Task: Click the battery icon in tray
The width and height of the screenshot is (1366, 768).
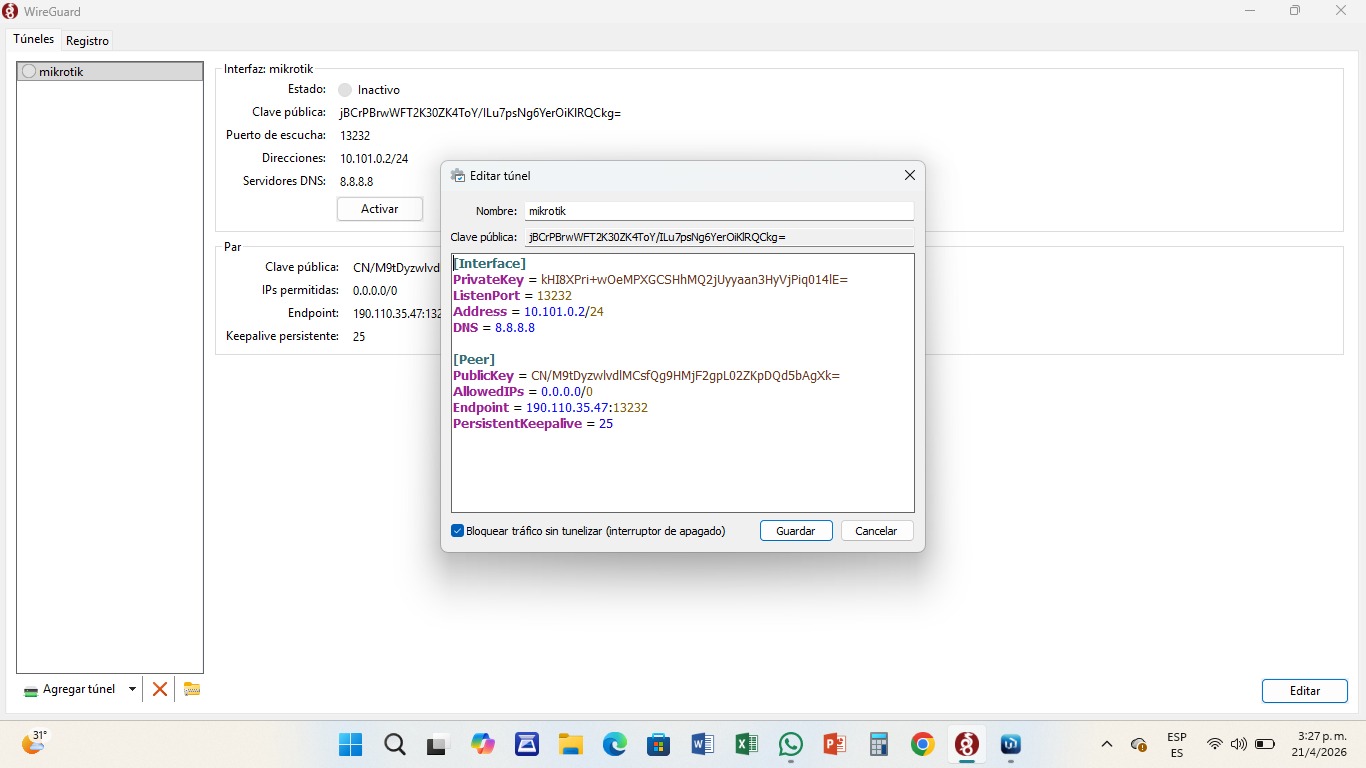Action: pyautogui.click(x=1265, y=744)
